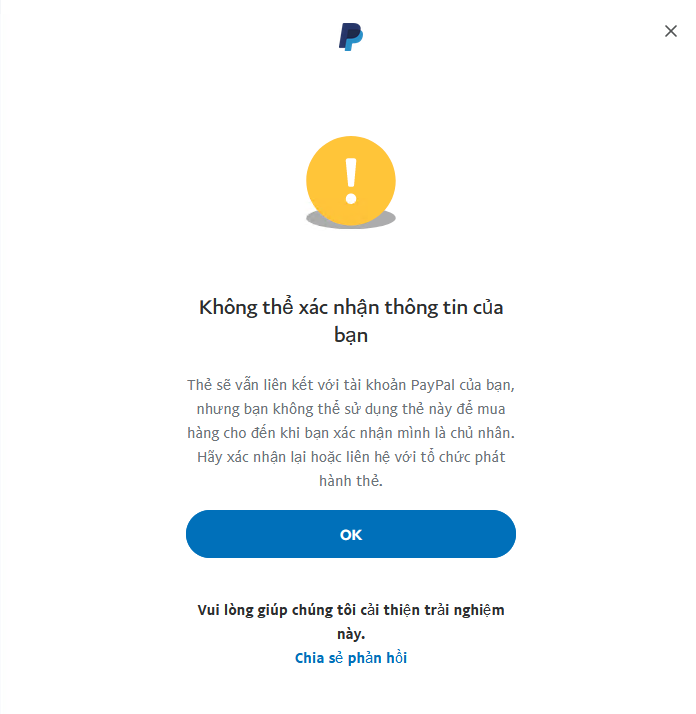
Task: Click the word bạn on the heading's second line
Action: click(351, 336)
